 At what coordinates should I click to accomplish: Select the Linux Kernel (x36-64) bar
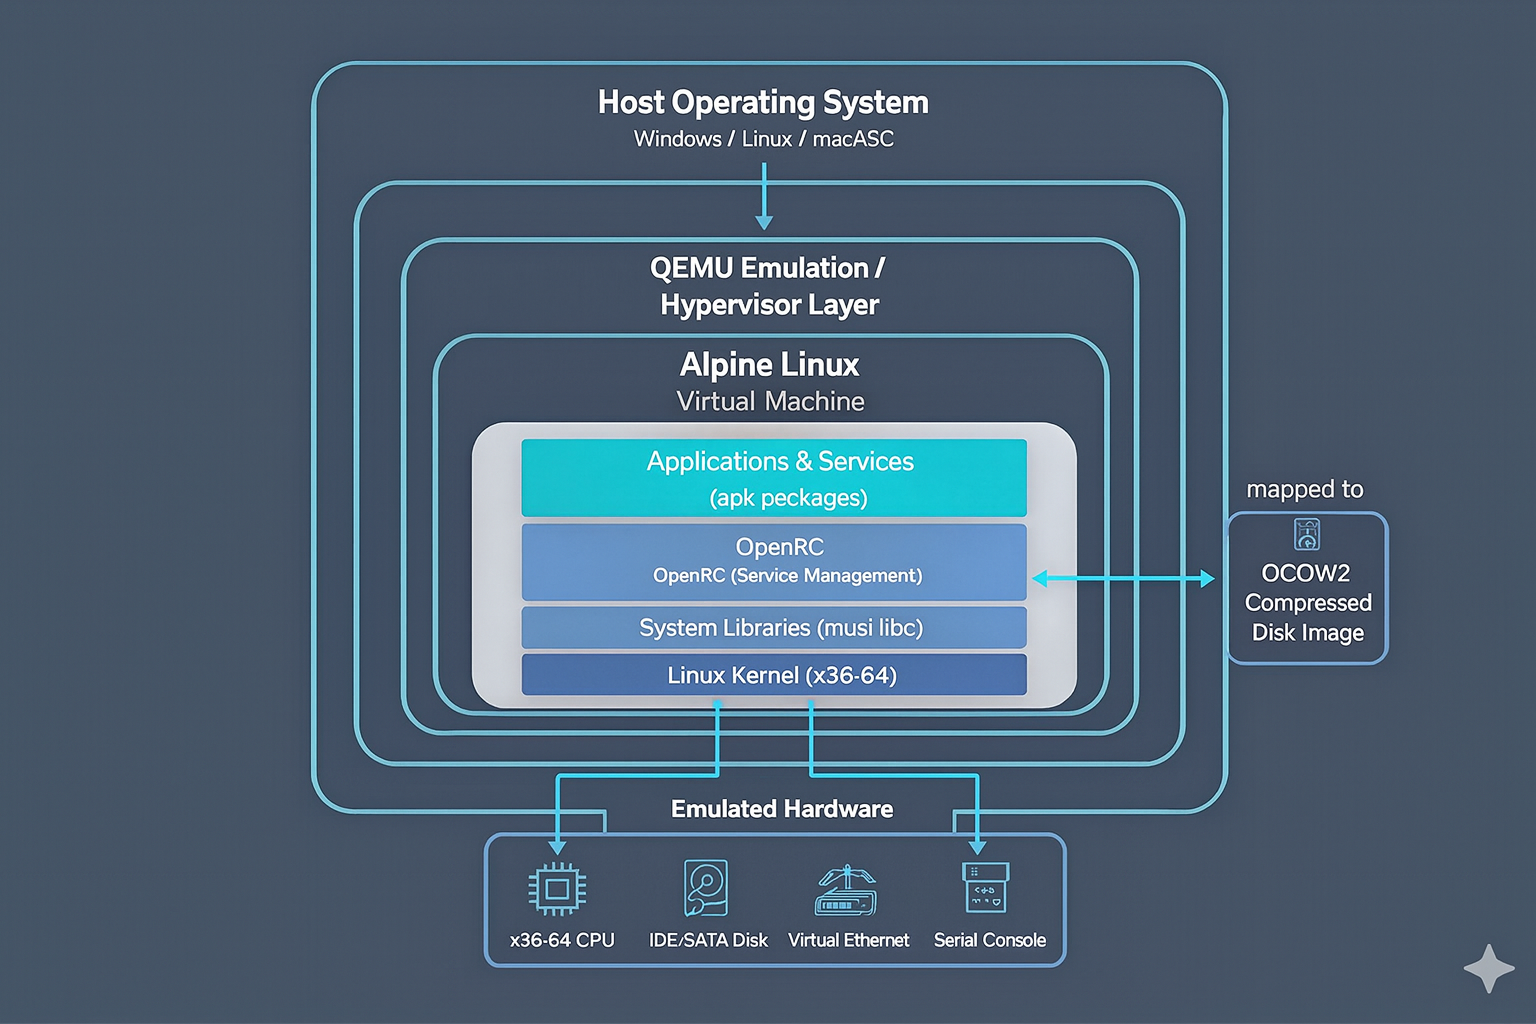point(774,676)
